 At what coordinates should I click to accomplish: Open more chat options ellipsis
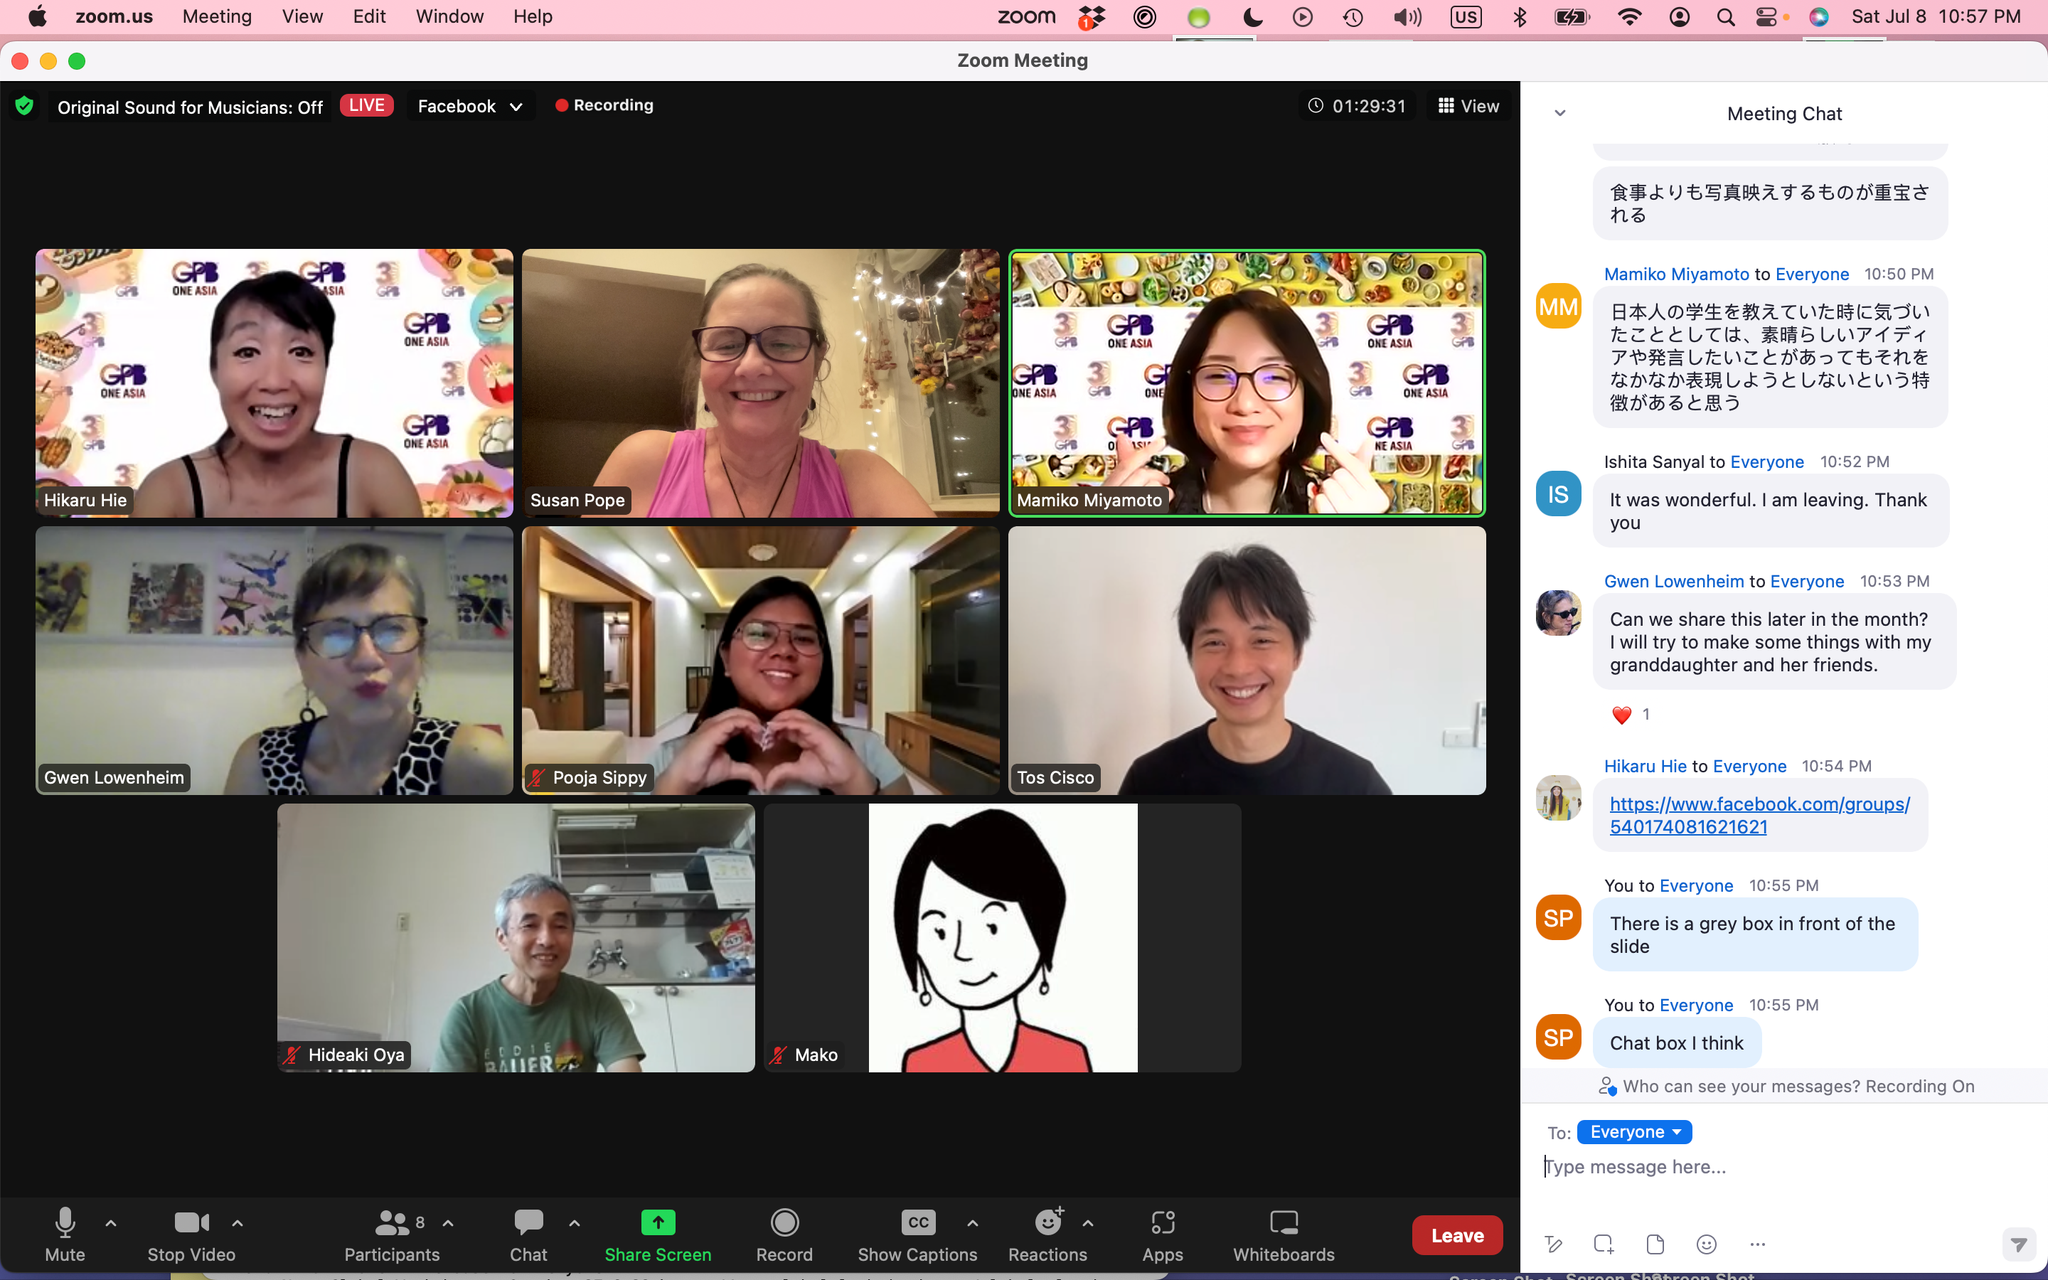coord(1758,1244)
